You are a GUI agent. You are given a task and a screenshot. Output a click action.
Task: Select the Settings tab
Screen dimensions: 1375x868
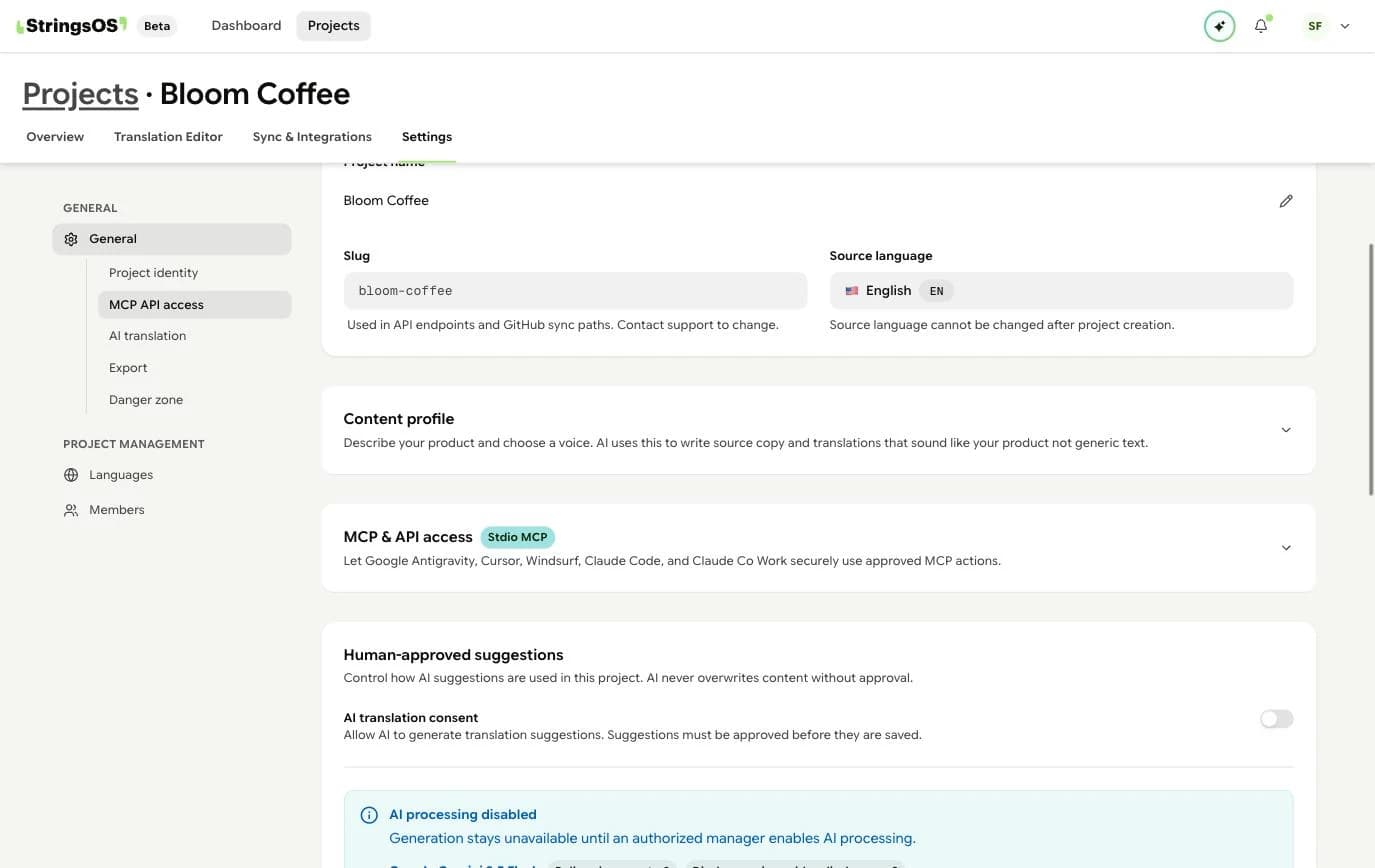427,137
